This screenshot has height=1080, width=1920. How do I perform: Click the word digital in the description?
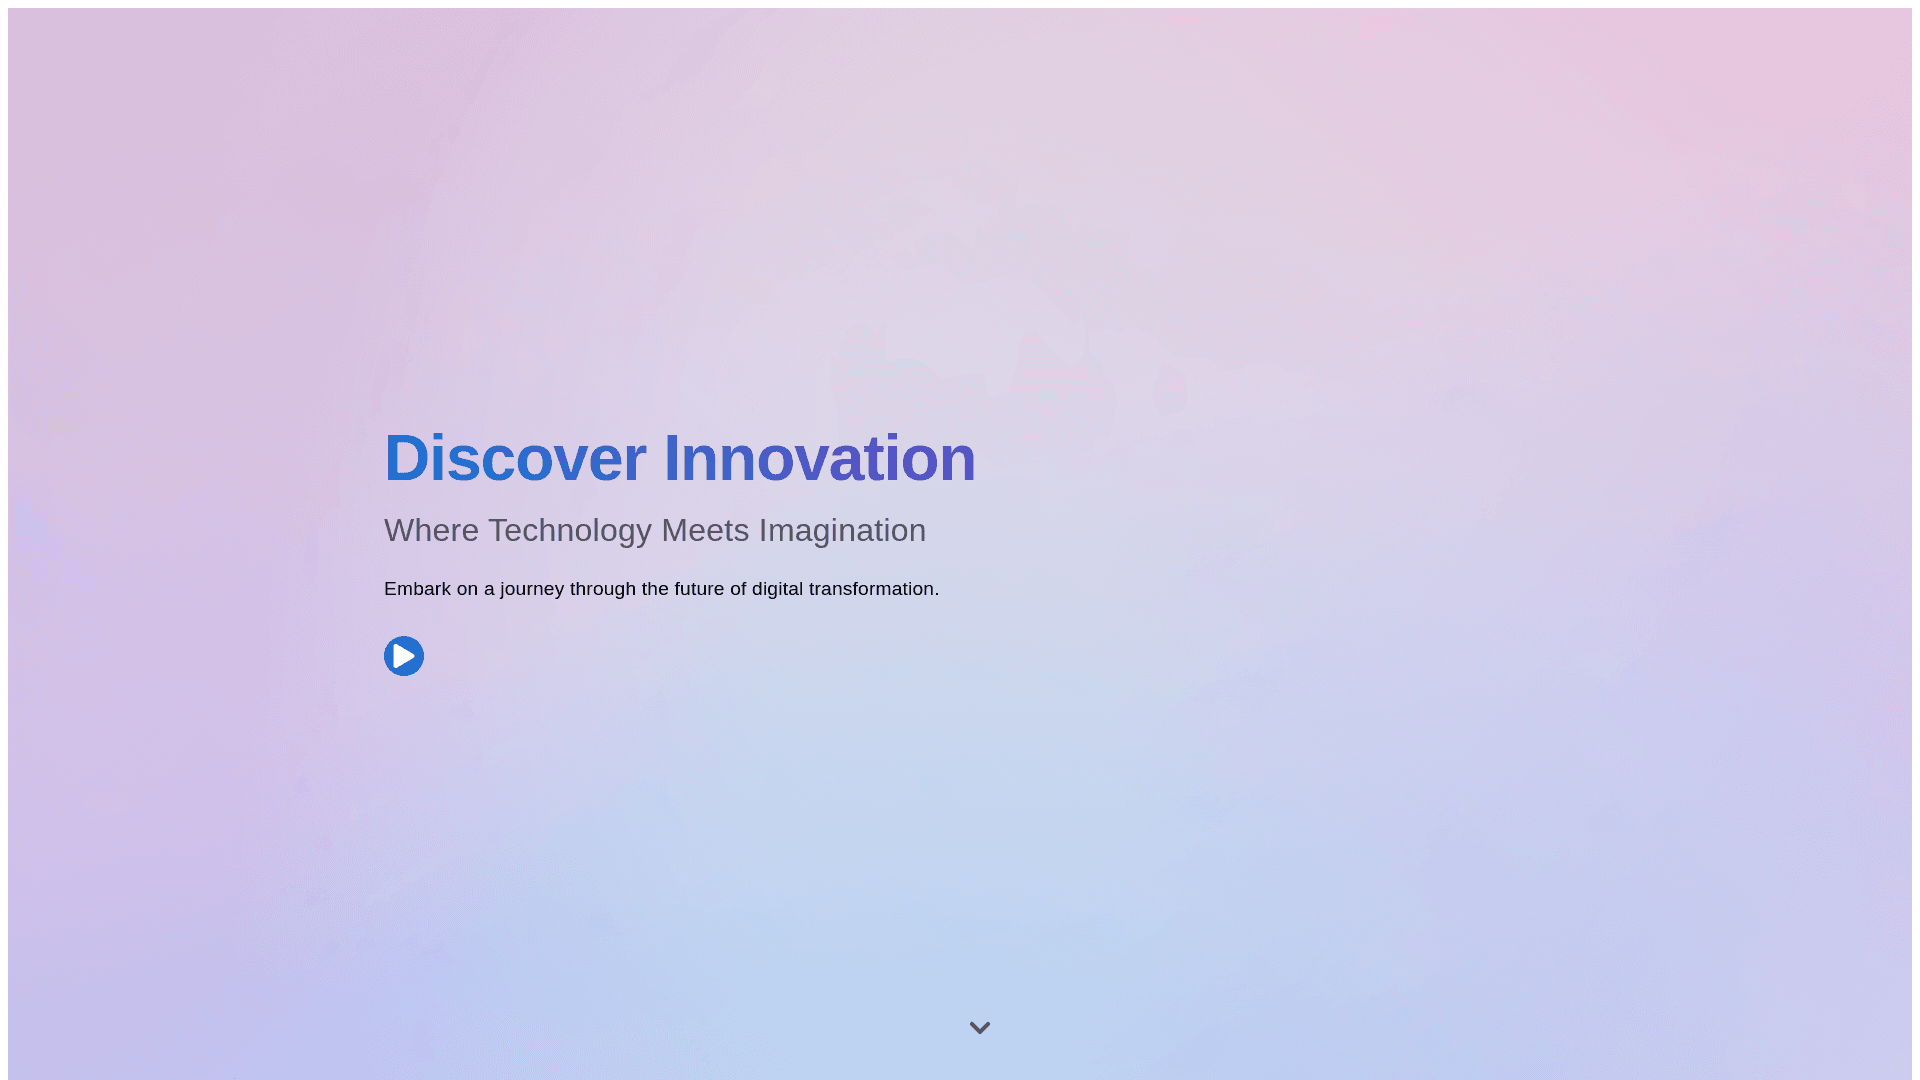tap(777, 589)
